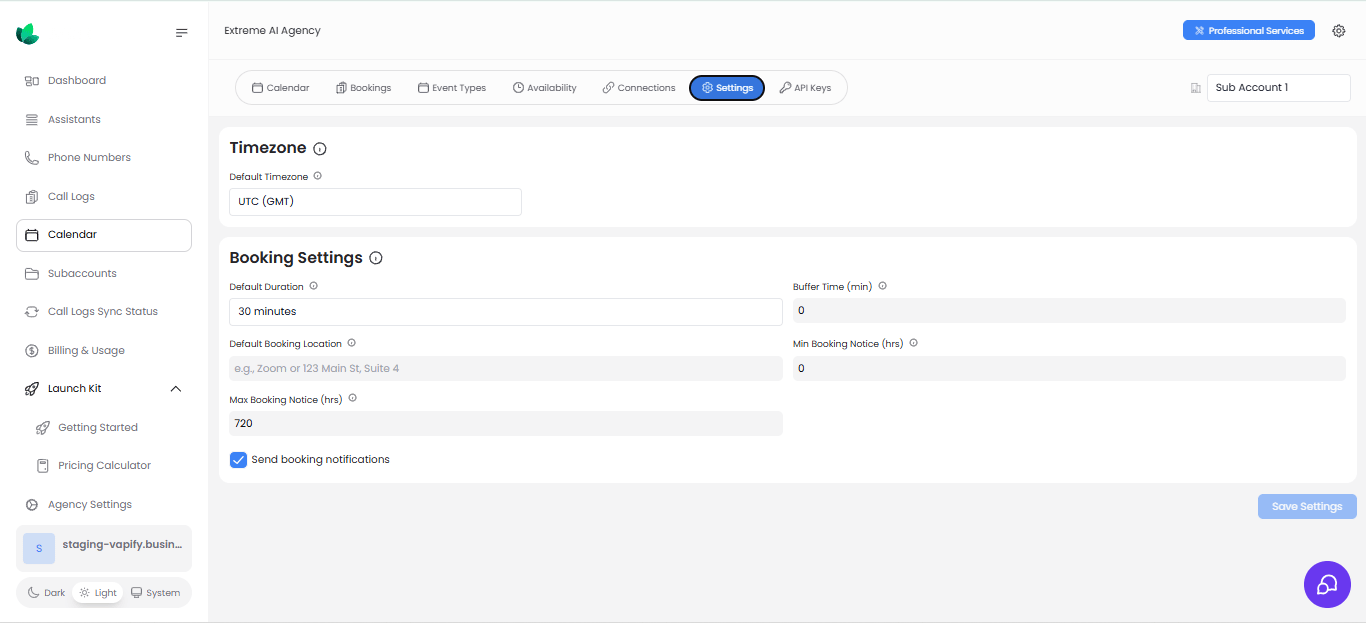Click the Min Booking Notice field
The width and height of the screenshot is (1366, 623).
click(1069, 369)
